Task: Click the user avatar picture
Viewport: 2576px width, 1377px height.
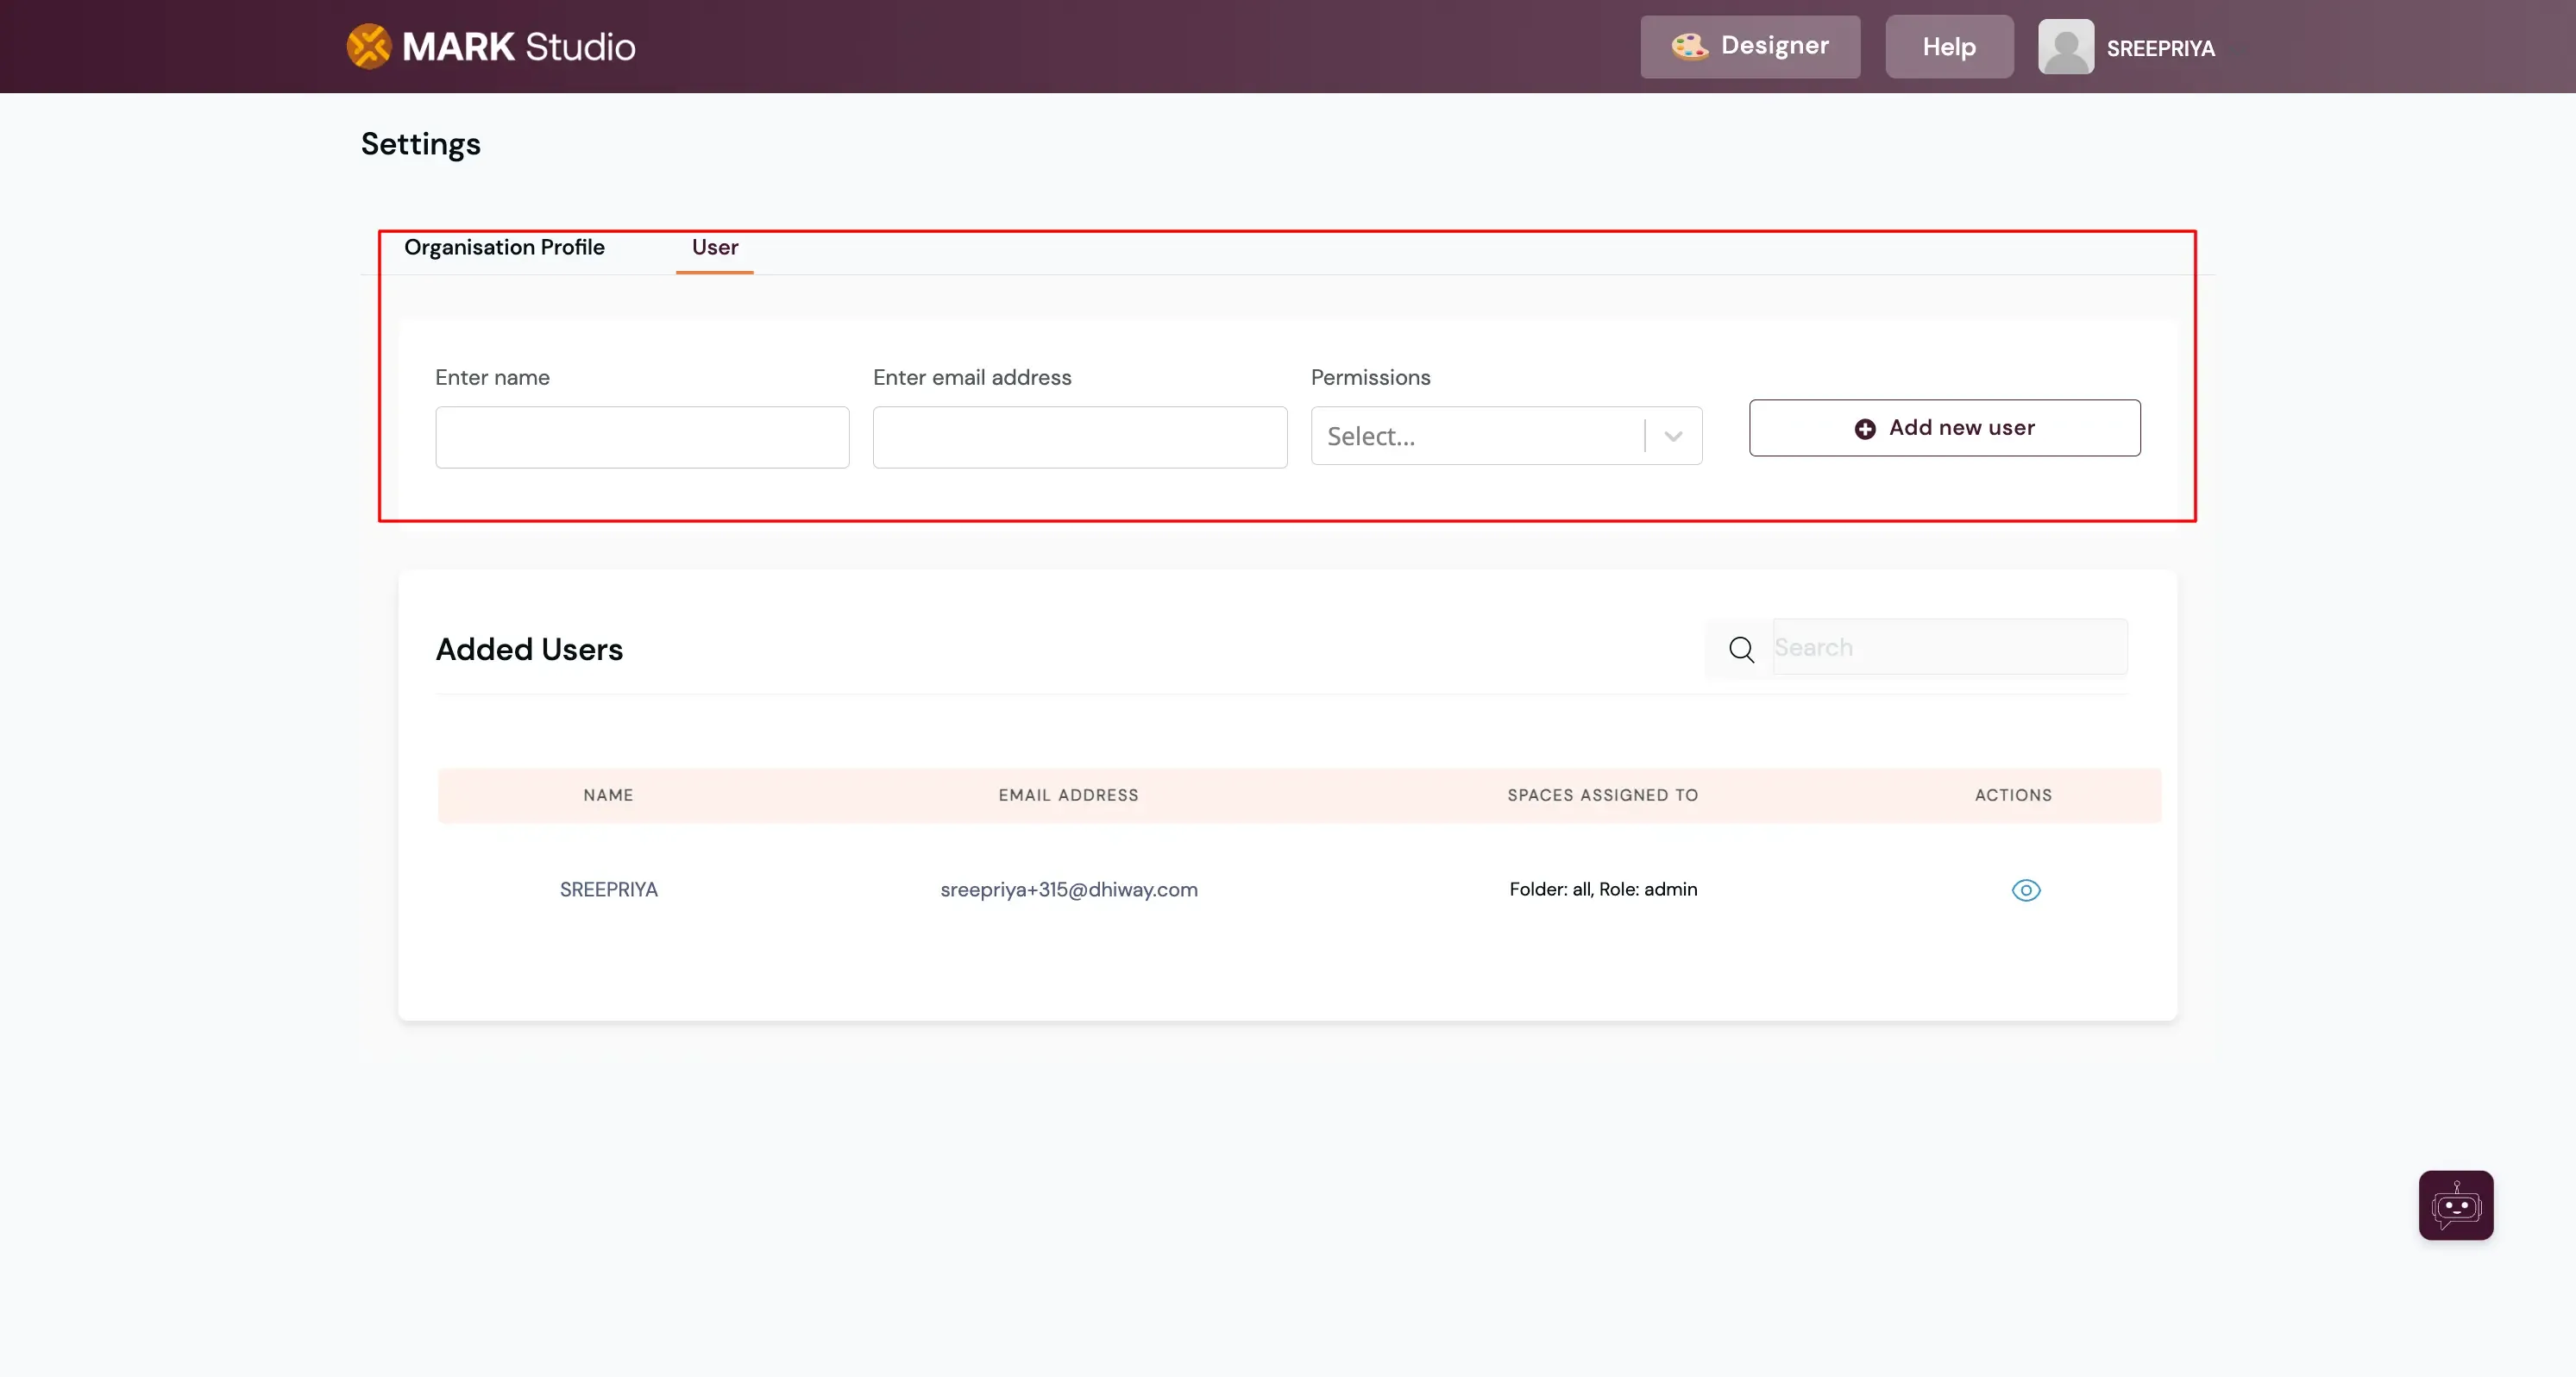Action: 2065,47
